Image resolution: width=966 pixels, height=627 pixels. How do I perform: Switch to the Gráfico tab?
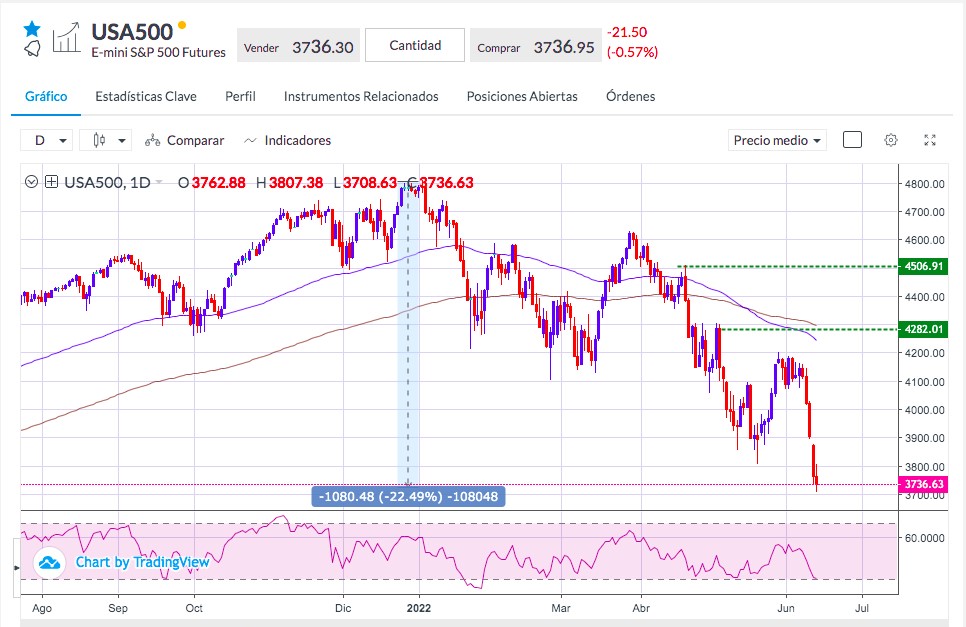click(x=46, y=96)
